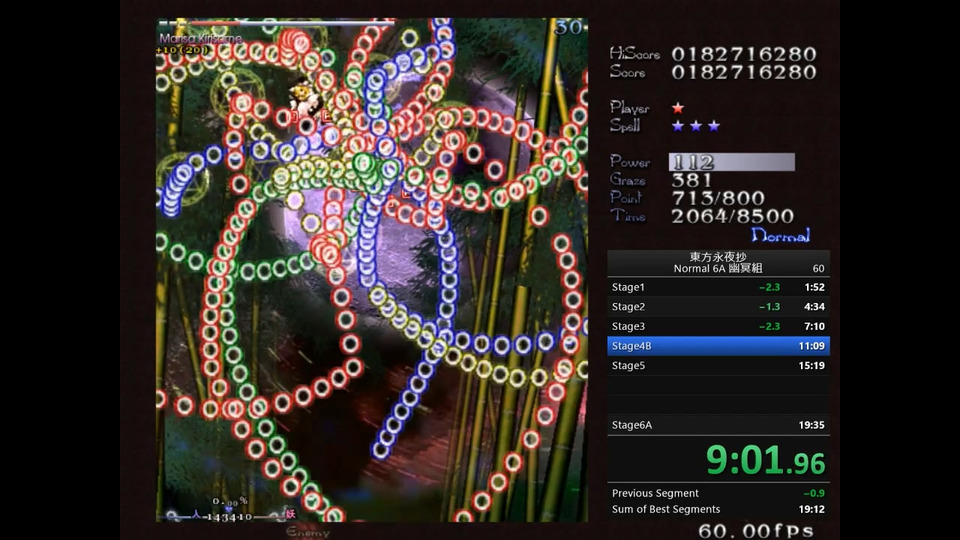This screenshot has width=960, height=540.
Task: Click the Player label
Action: (629, 108)
